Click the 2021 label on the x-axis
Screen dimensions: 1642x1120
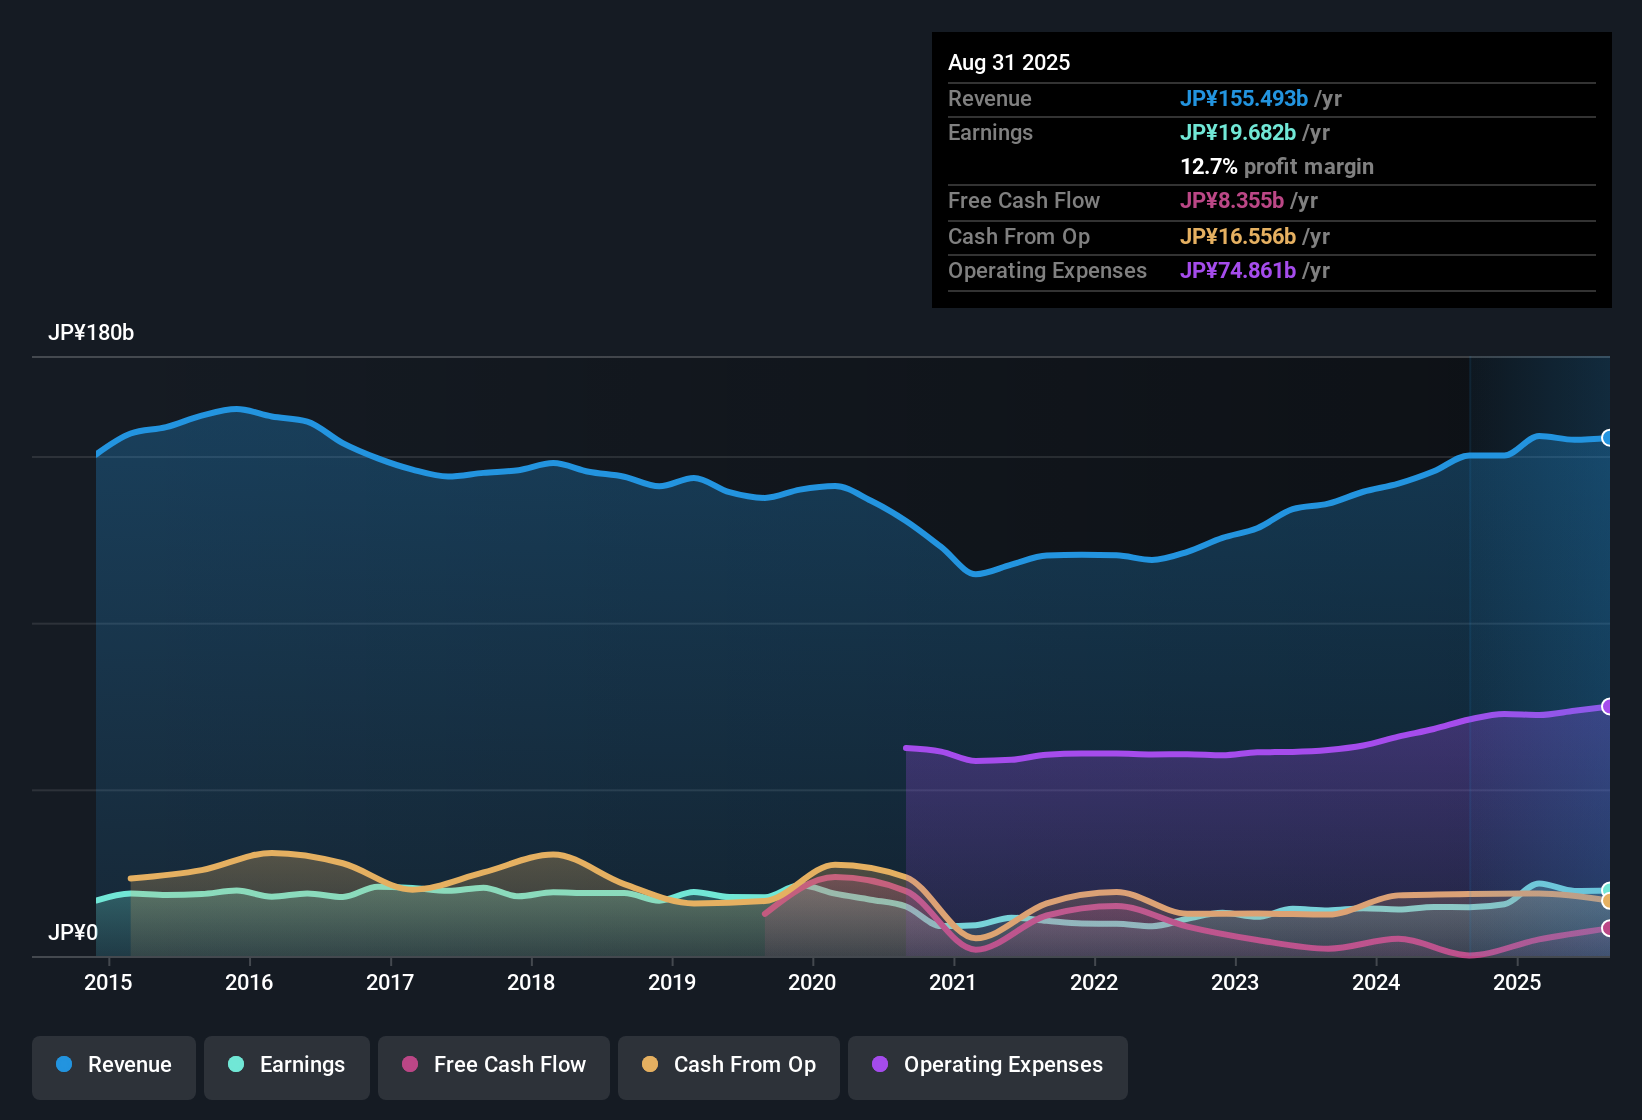tap(954, 982)
